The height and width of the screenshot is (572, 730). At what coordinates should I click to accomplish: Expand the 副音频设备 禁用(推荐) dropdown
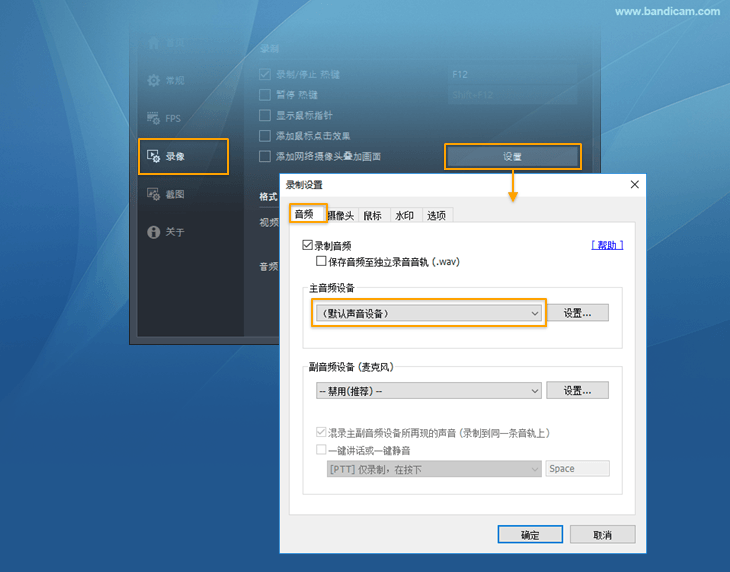(428, 391)
